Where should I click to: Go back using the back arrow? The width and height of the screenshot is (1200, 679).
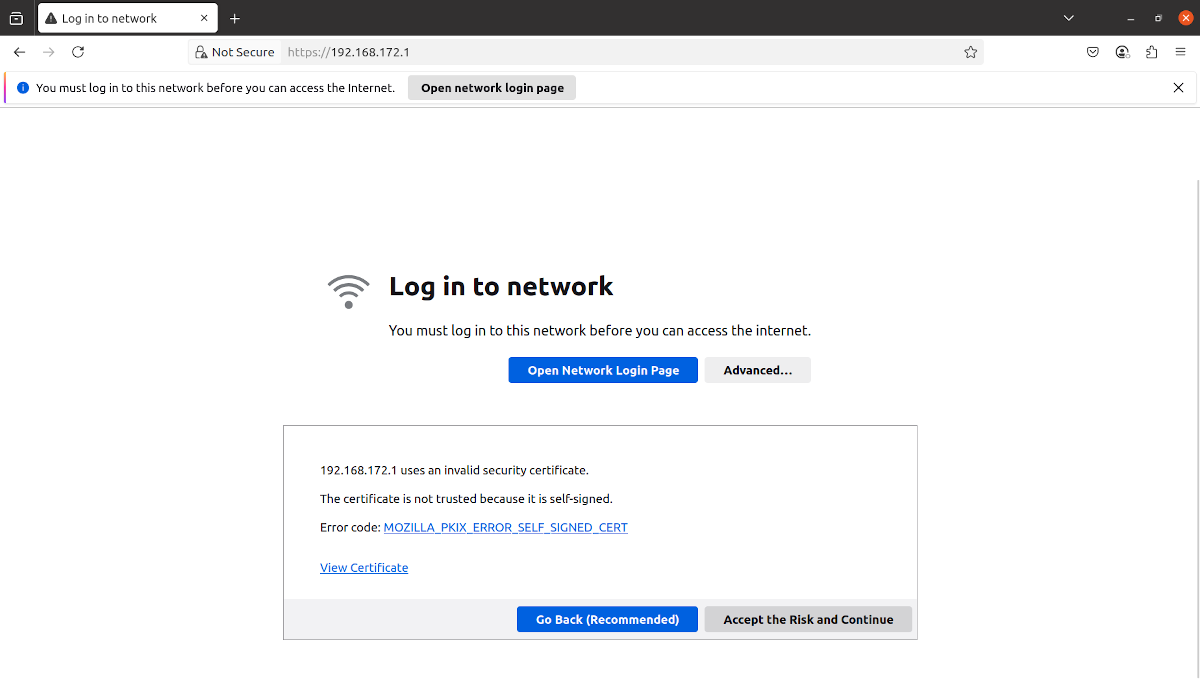tap(19, 52)
